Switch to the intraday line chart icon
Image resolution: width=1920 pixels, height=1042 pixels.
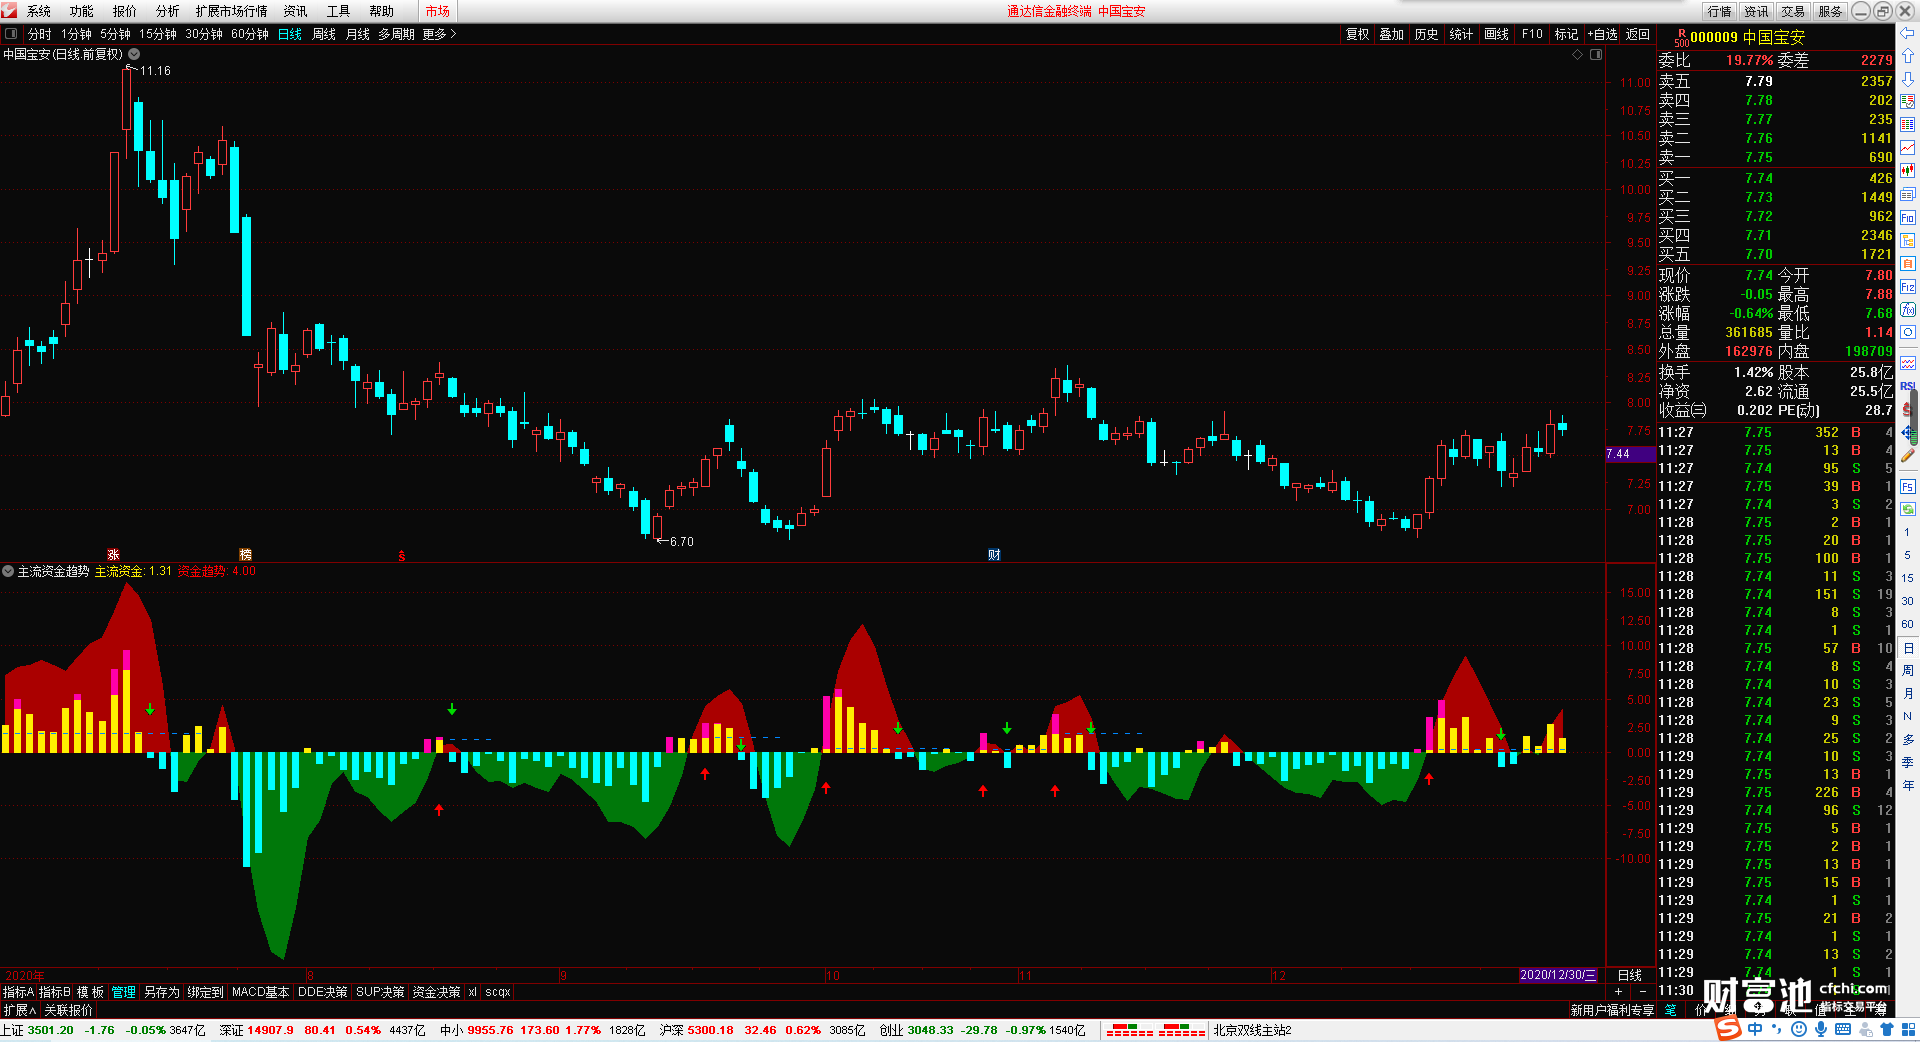pos(1908,147)
